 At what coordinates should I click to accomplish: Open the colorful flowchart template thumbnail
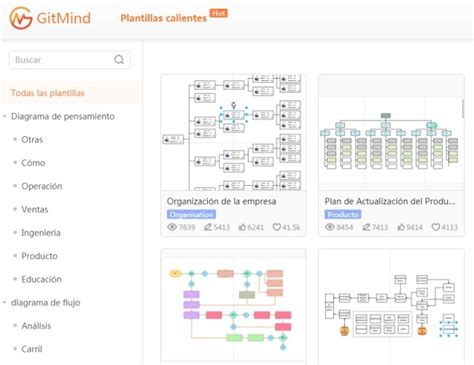coord(233,307)
